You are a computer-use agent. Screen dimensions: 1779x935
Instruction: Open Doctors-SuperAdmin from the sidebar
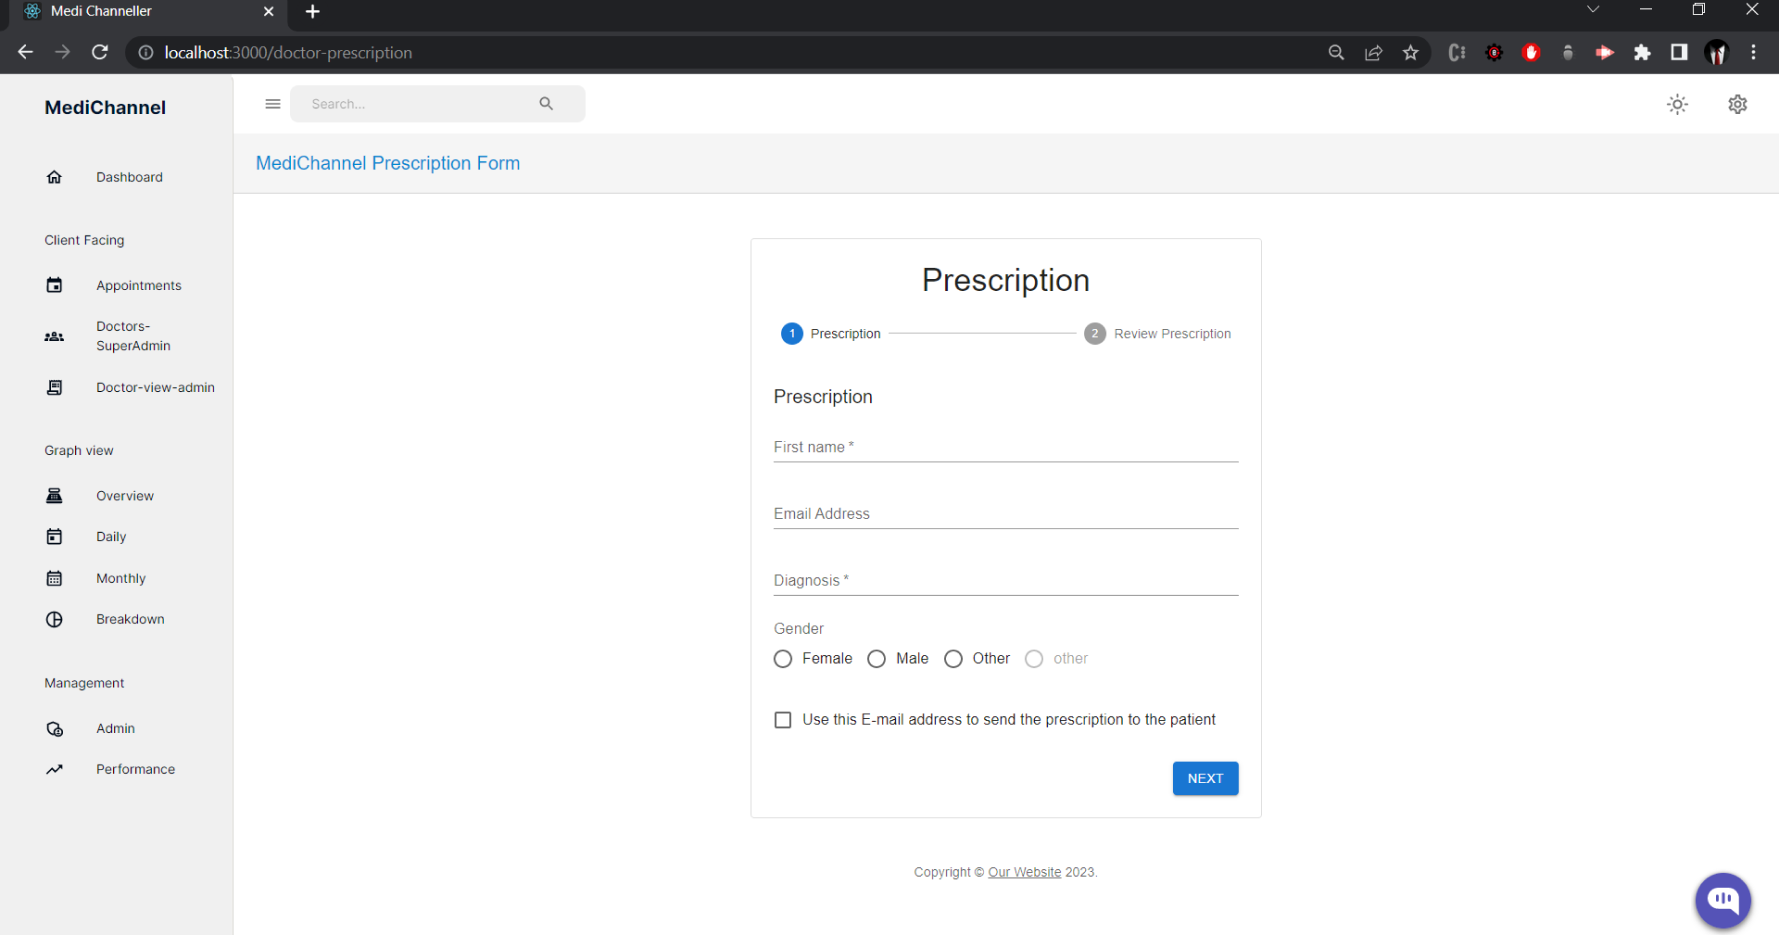pyautogui.click(x=133, y=336)
